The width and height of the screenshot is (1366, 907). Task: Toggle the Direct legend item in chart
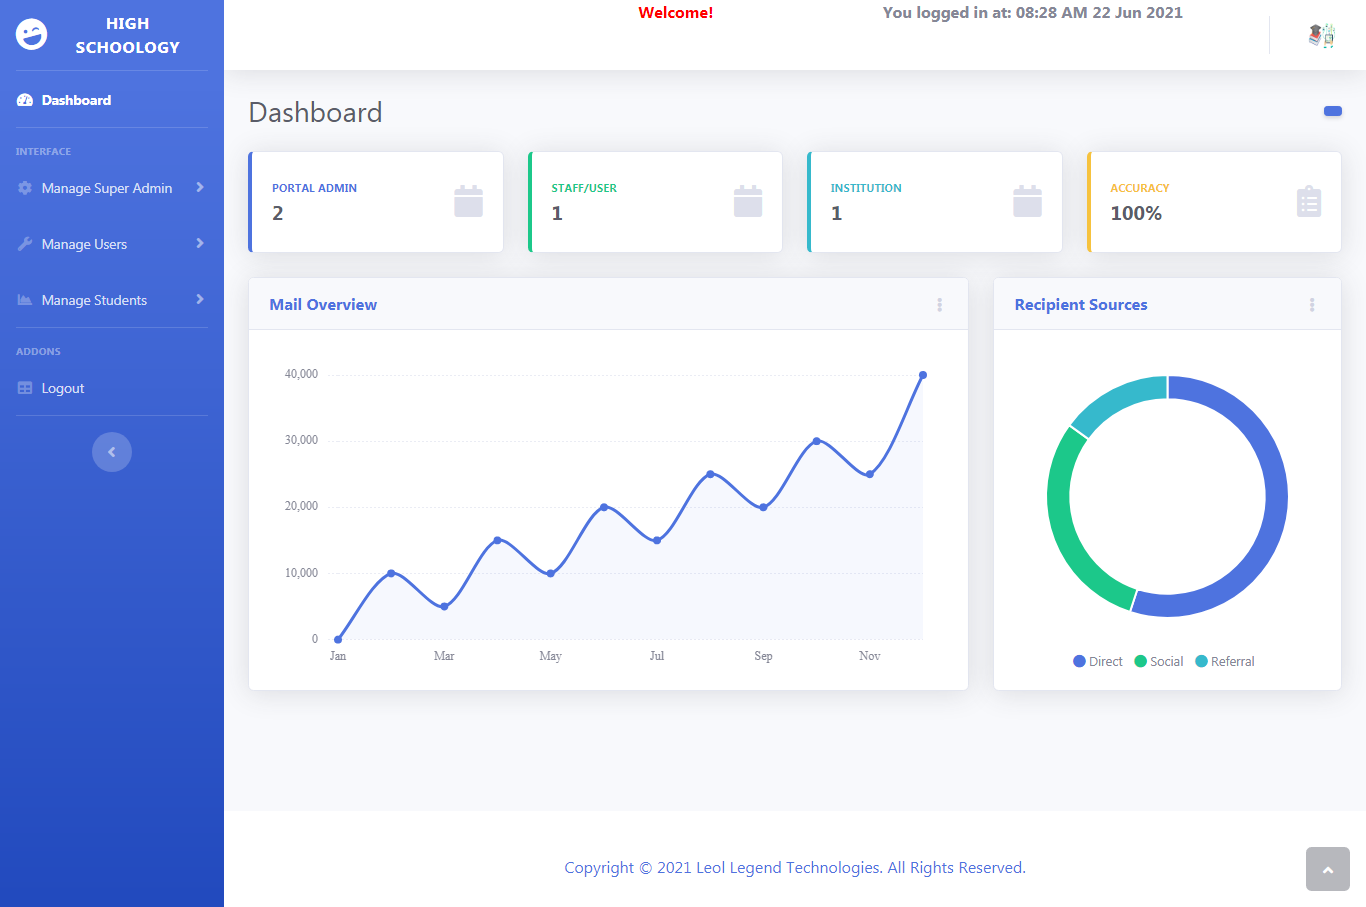point(1097,661)
